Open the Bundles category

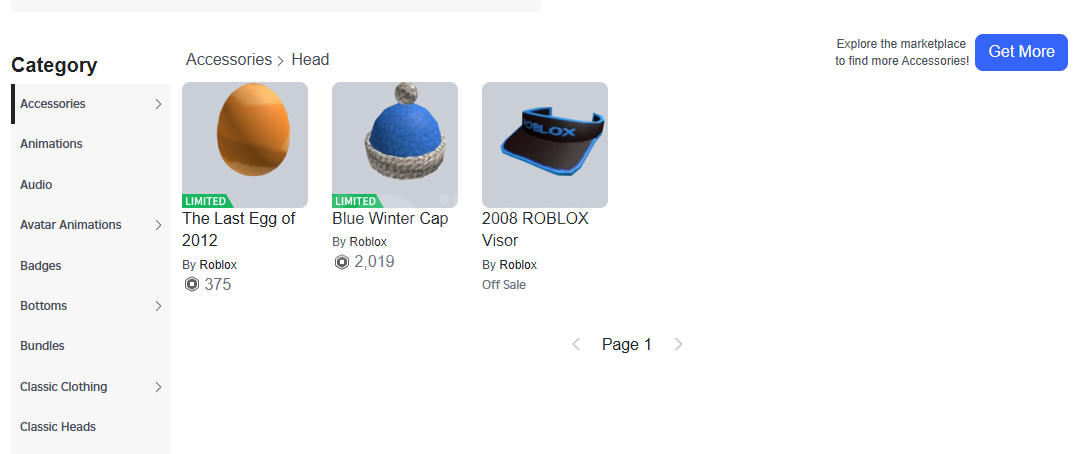pos(42,346)
